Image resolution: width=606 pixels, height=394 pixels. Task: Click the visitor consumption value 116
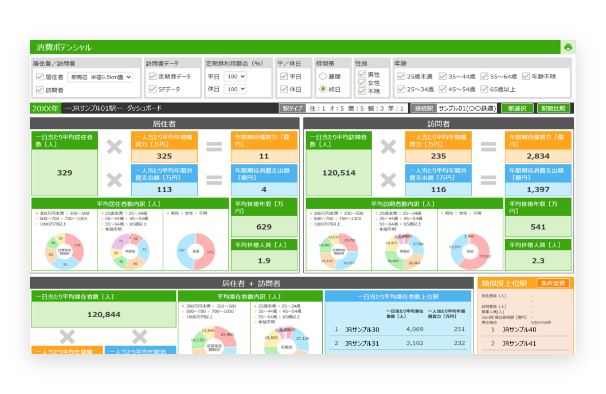tap(438, 189)
